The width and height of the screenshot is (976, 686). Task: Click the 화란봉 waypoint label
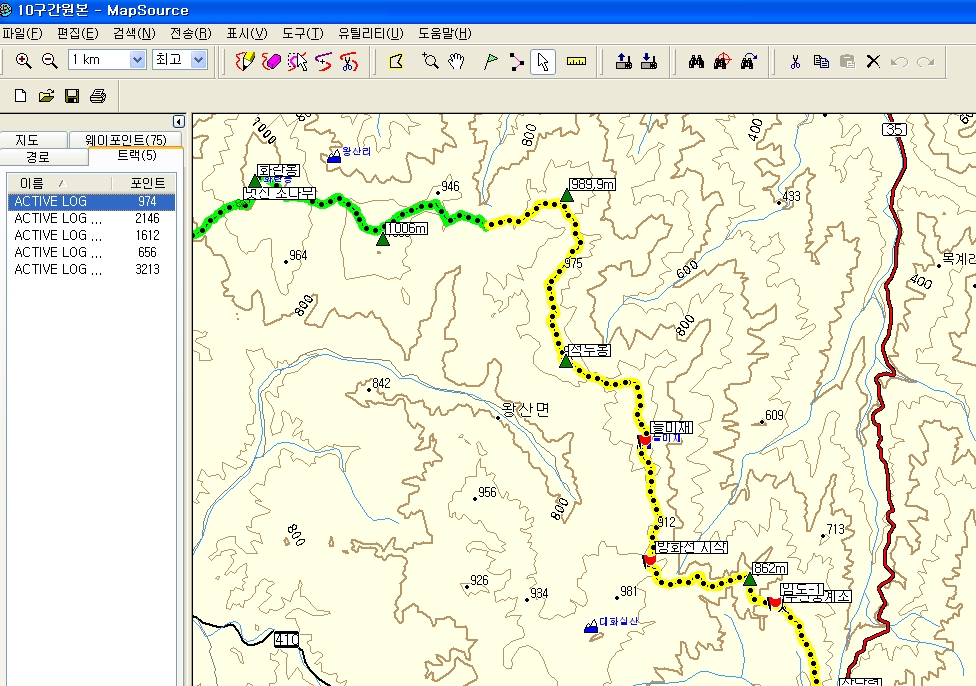point(279,171)
